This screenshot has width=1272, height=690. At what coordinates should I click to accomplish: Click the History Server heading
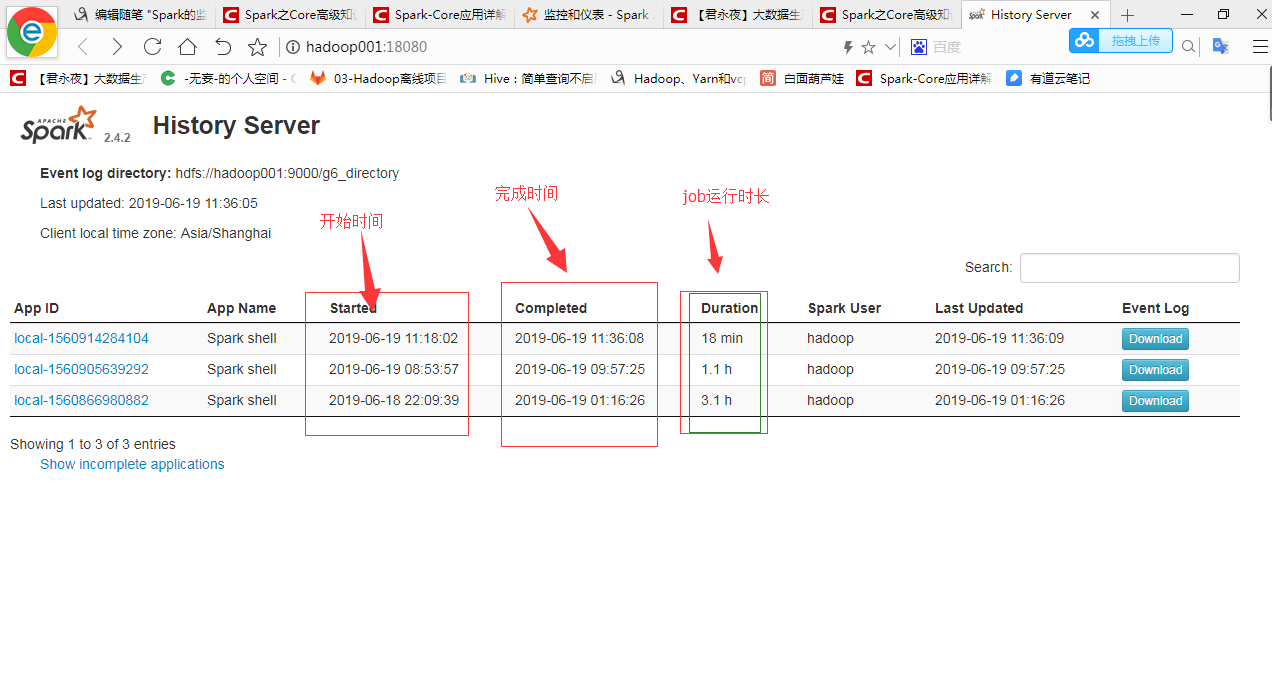coord(236,125)
